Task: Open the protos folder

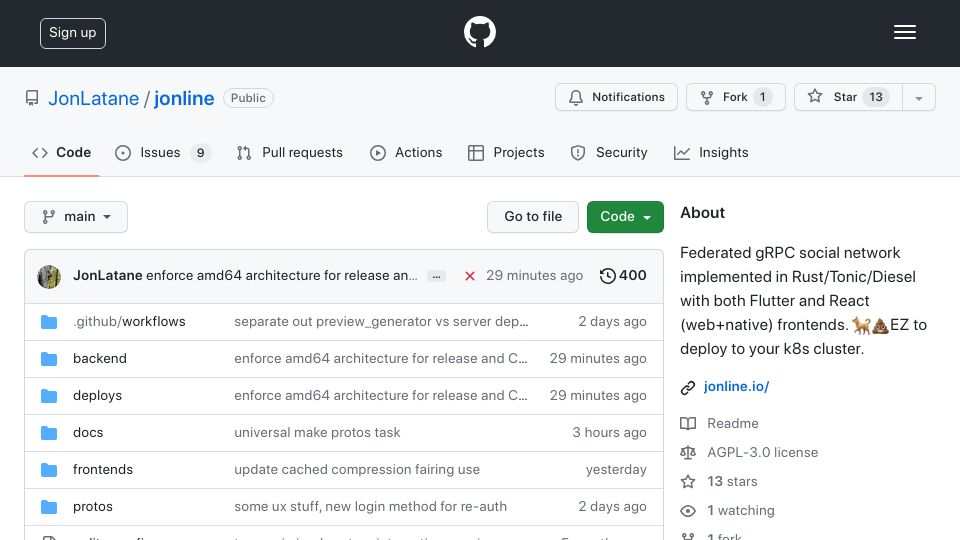Action: [93, 507]
